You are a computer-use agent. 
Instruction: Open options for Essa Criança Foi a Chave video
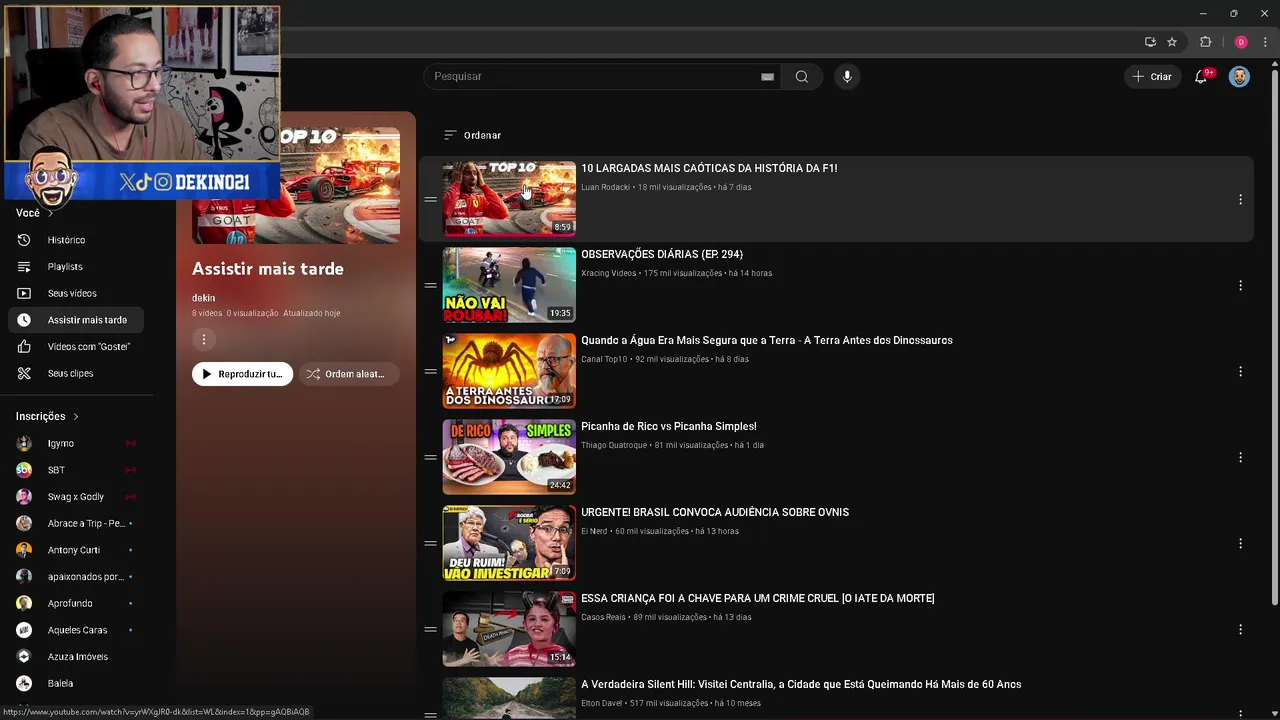click(1240, 630)
